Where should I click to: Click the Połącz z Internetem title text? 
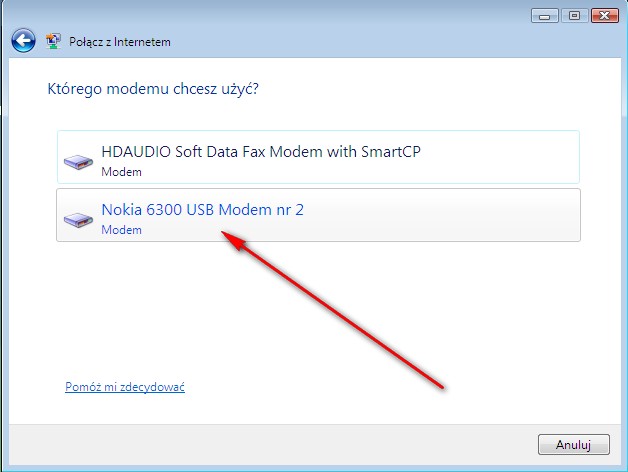pos(120,42)
